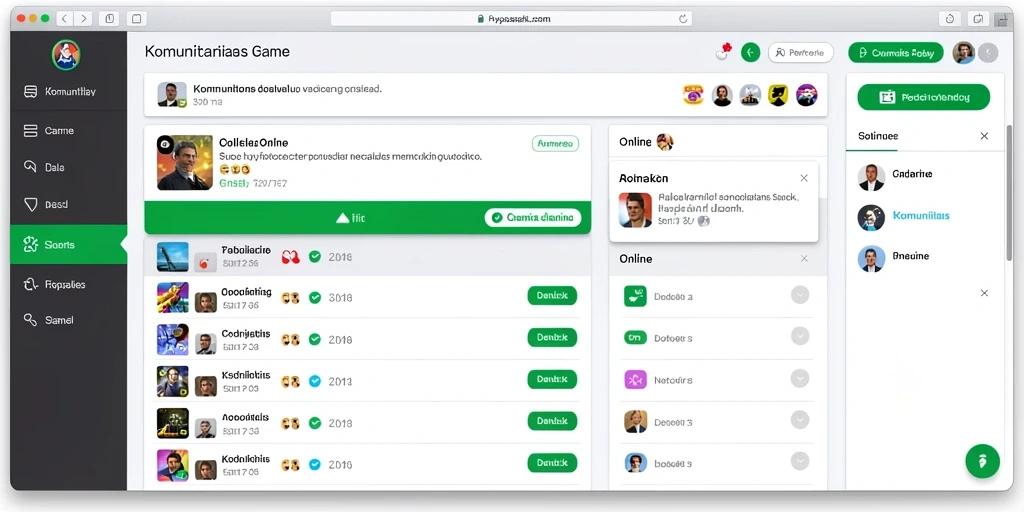Click the green floating button at bottom right

click(x=982, y=461)
